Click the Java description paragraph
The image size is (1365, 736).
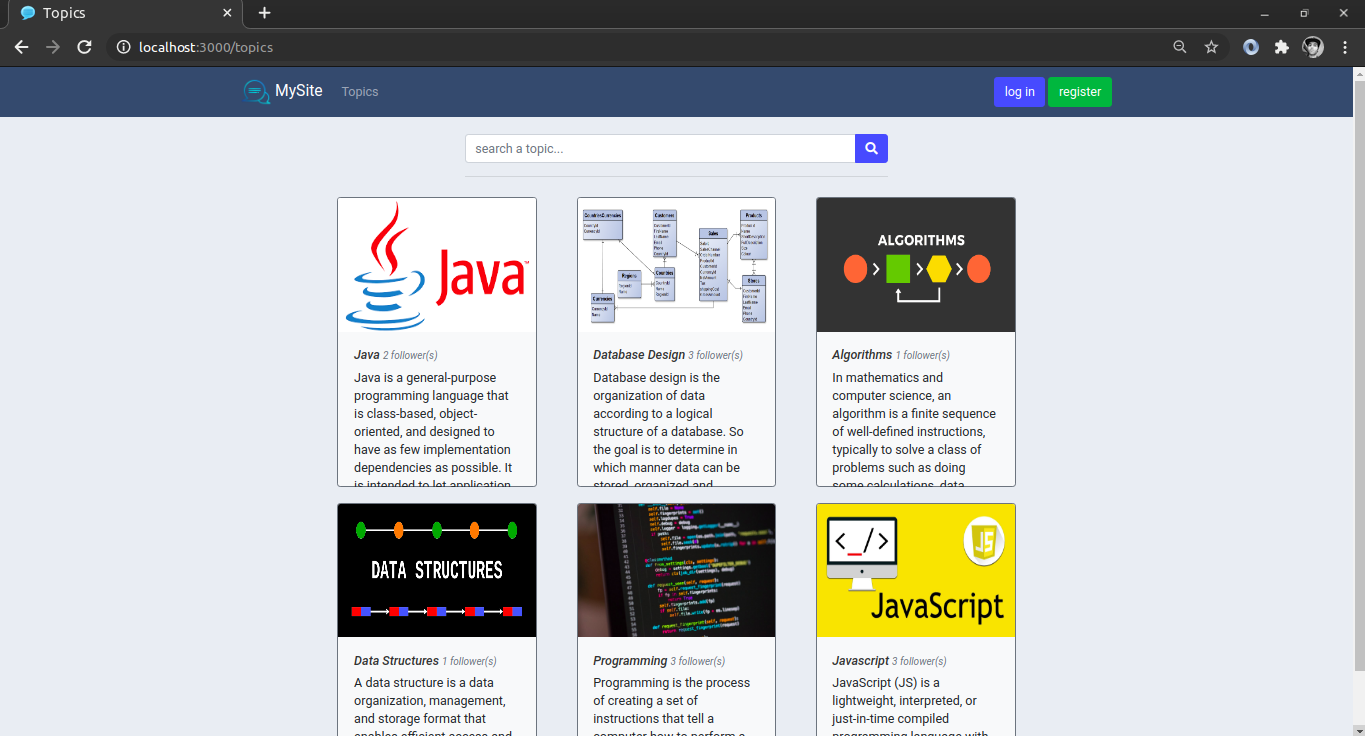tap(434, 428)
